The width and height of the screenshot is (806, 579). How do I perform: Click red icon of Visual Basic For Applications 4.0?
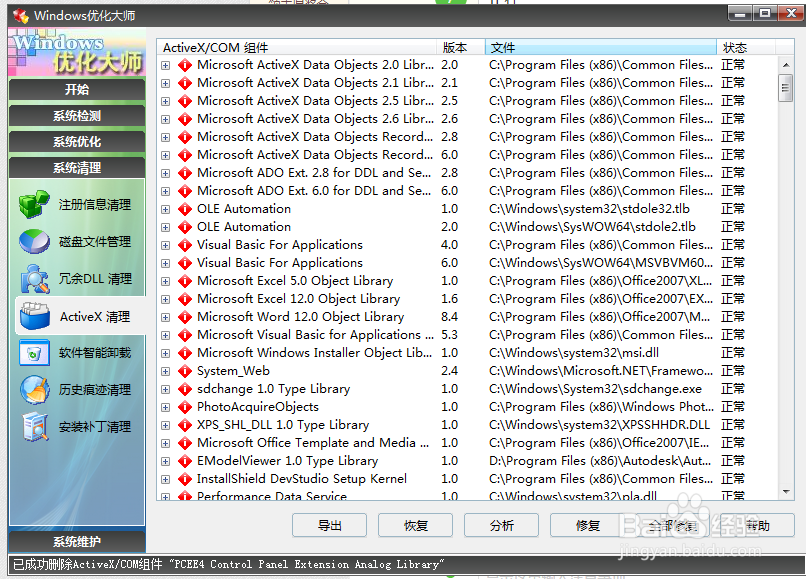click(x=185, y=245)
